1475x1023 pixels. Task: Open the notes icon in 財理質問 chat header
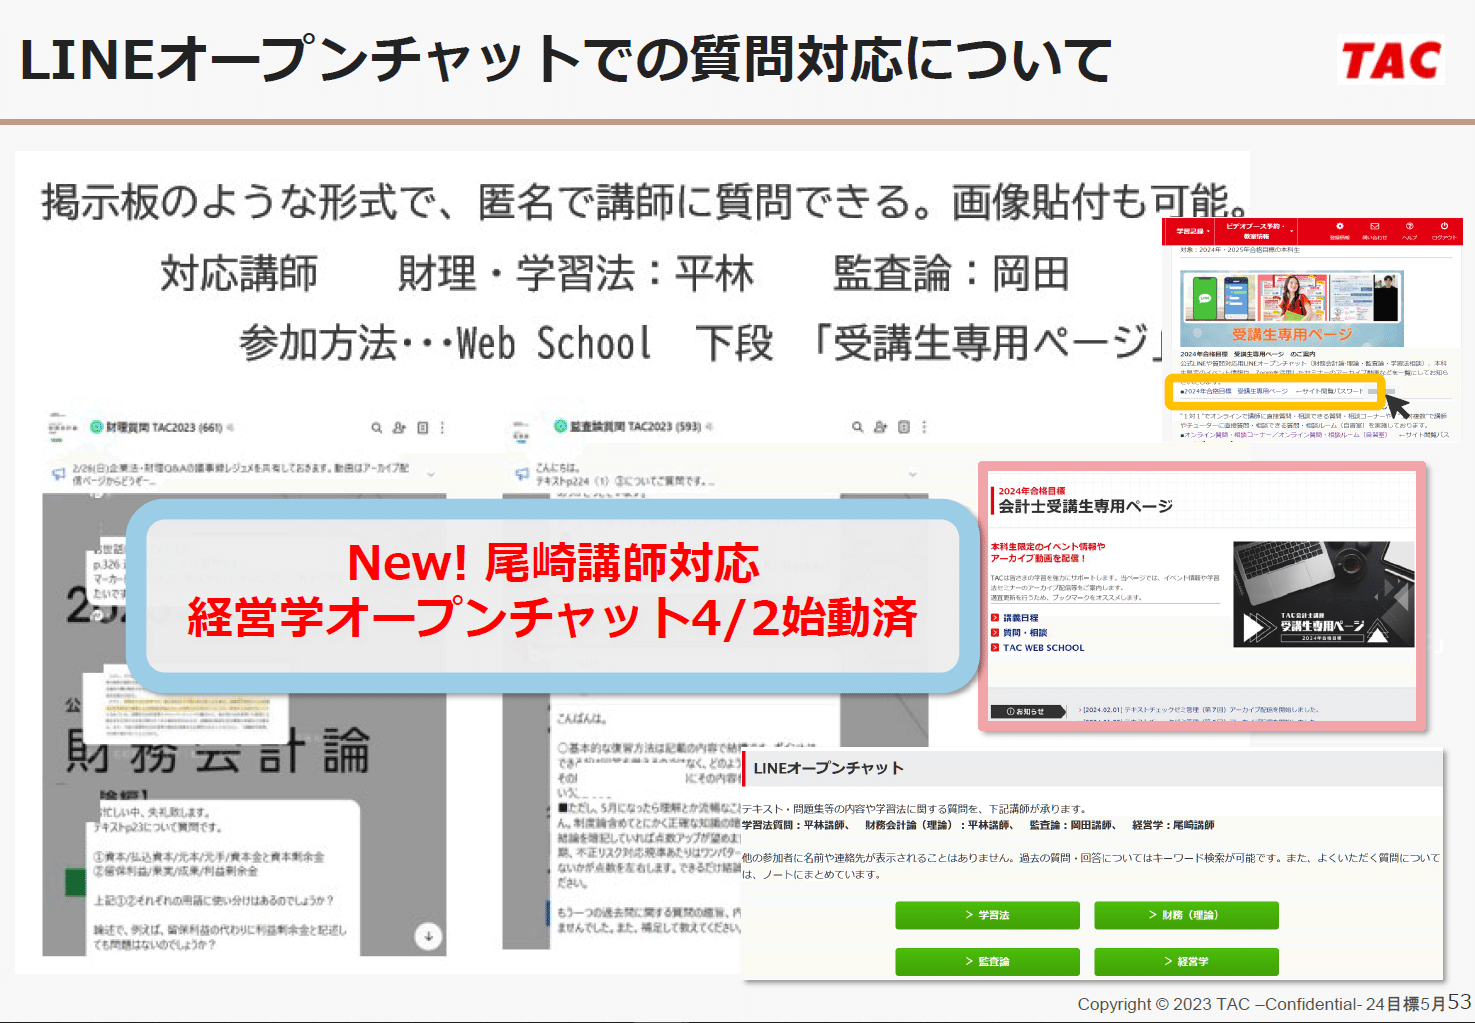(x=421, y=427)
